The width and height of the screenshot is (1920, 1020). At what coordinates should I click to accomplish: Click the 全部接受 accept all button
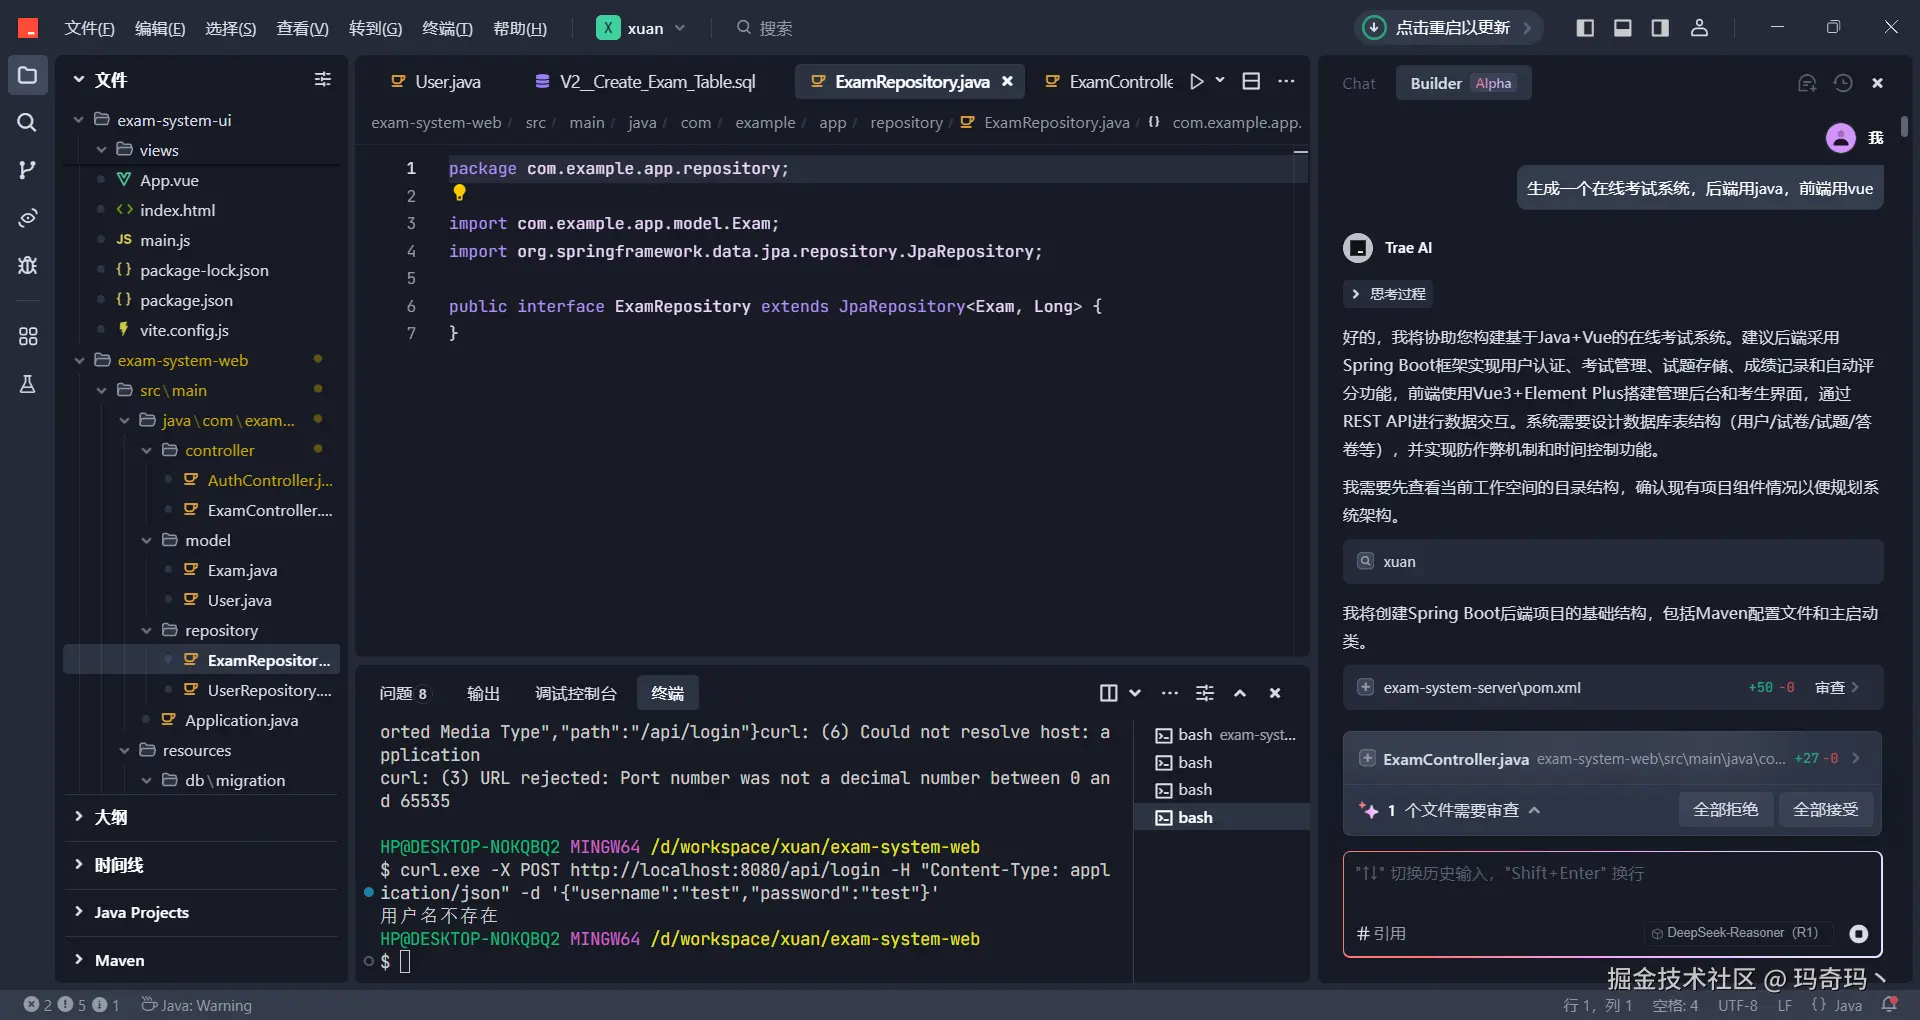[1825, 810]
